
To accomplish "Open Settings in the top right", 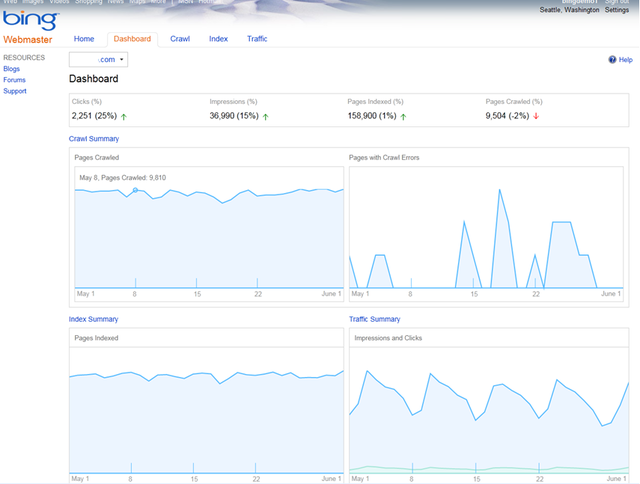I will (x=617, y=10).
